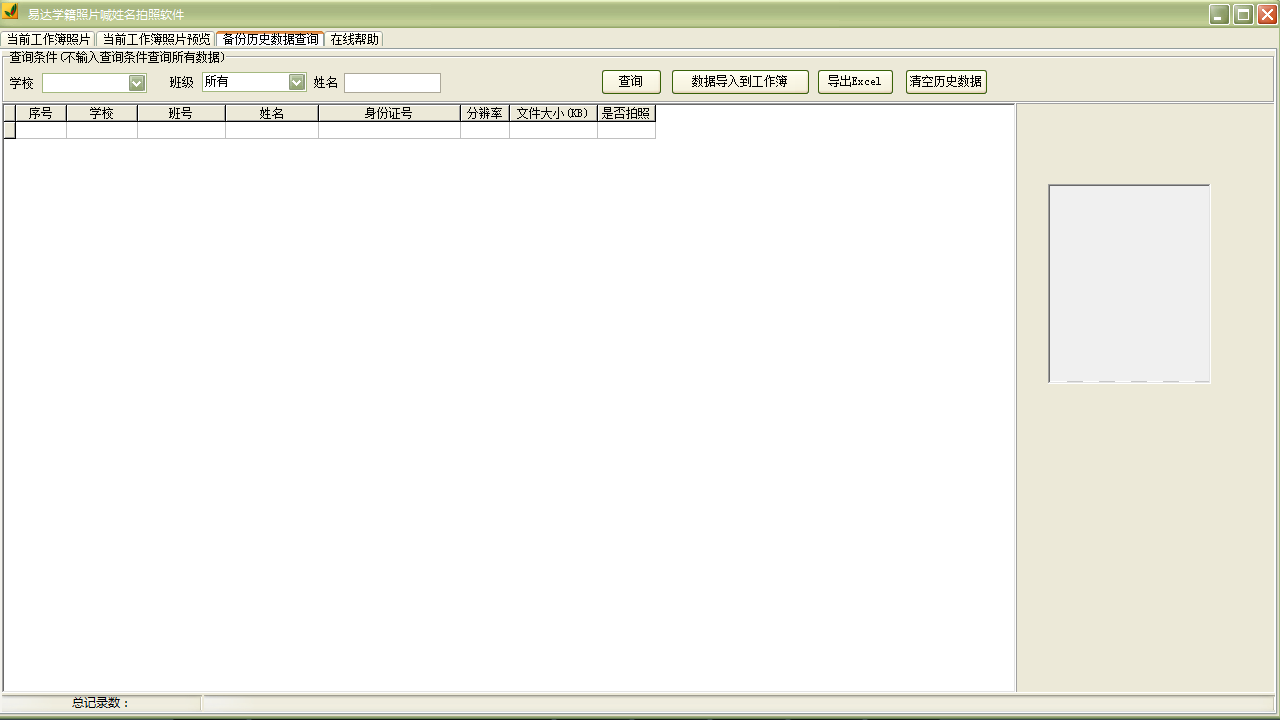Click the 导出Excel button
Screen dimensions: 1280x720
(854, 82)
